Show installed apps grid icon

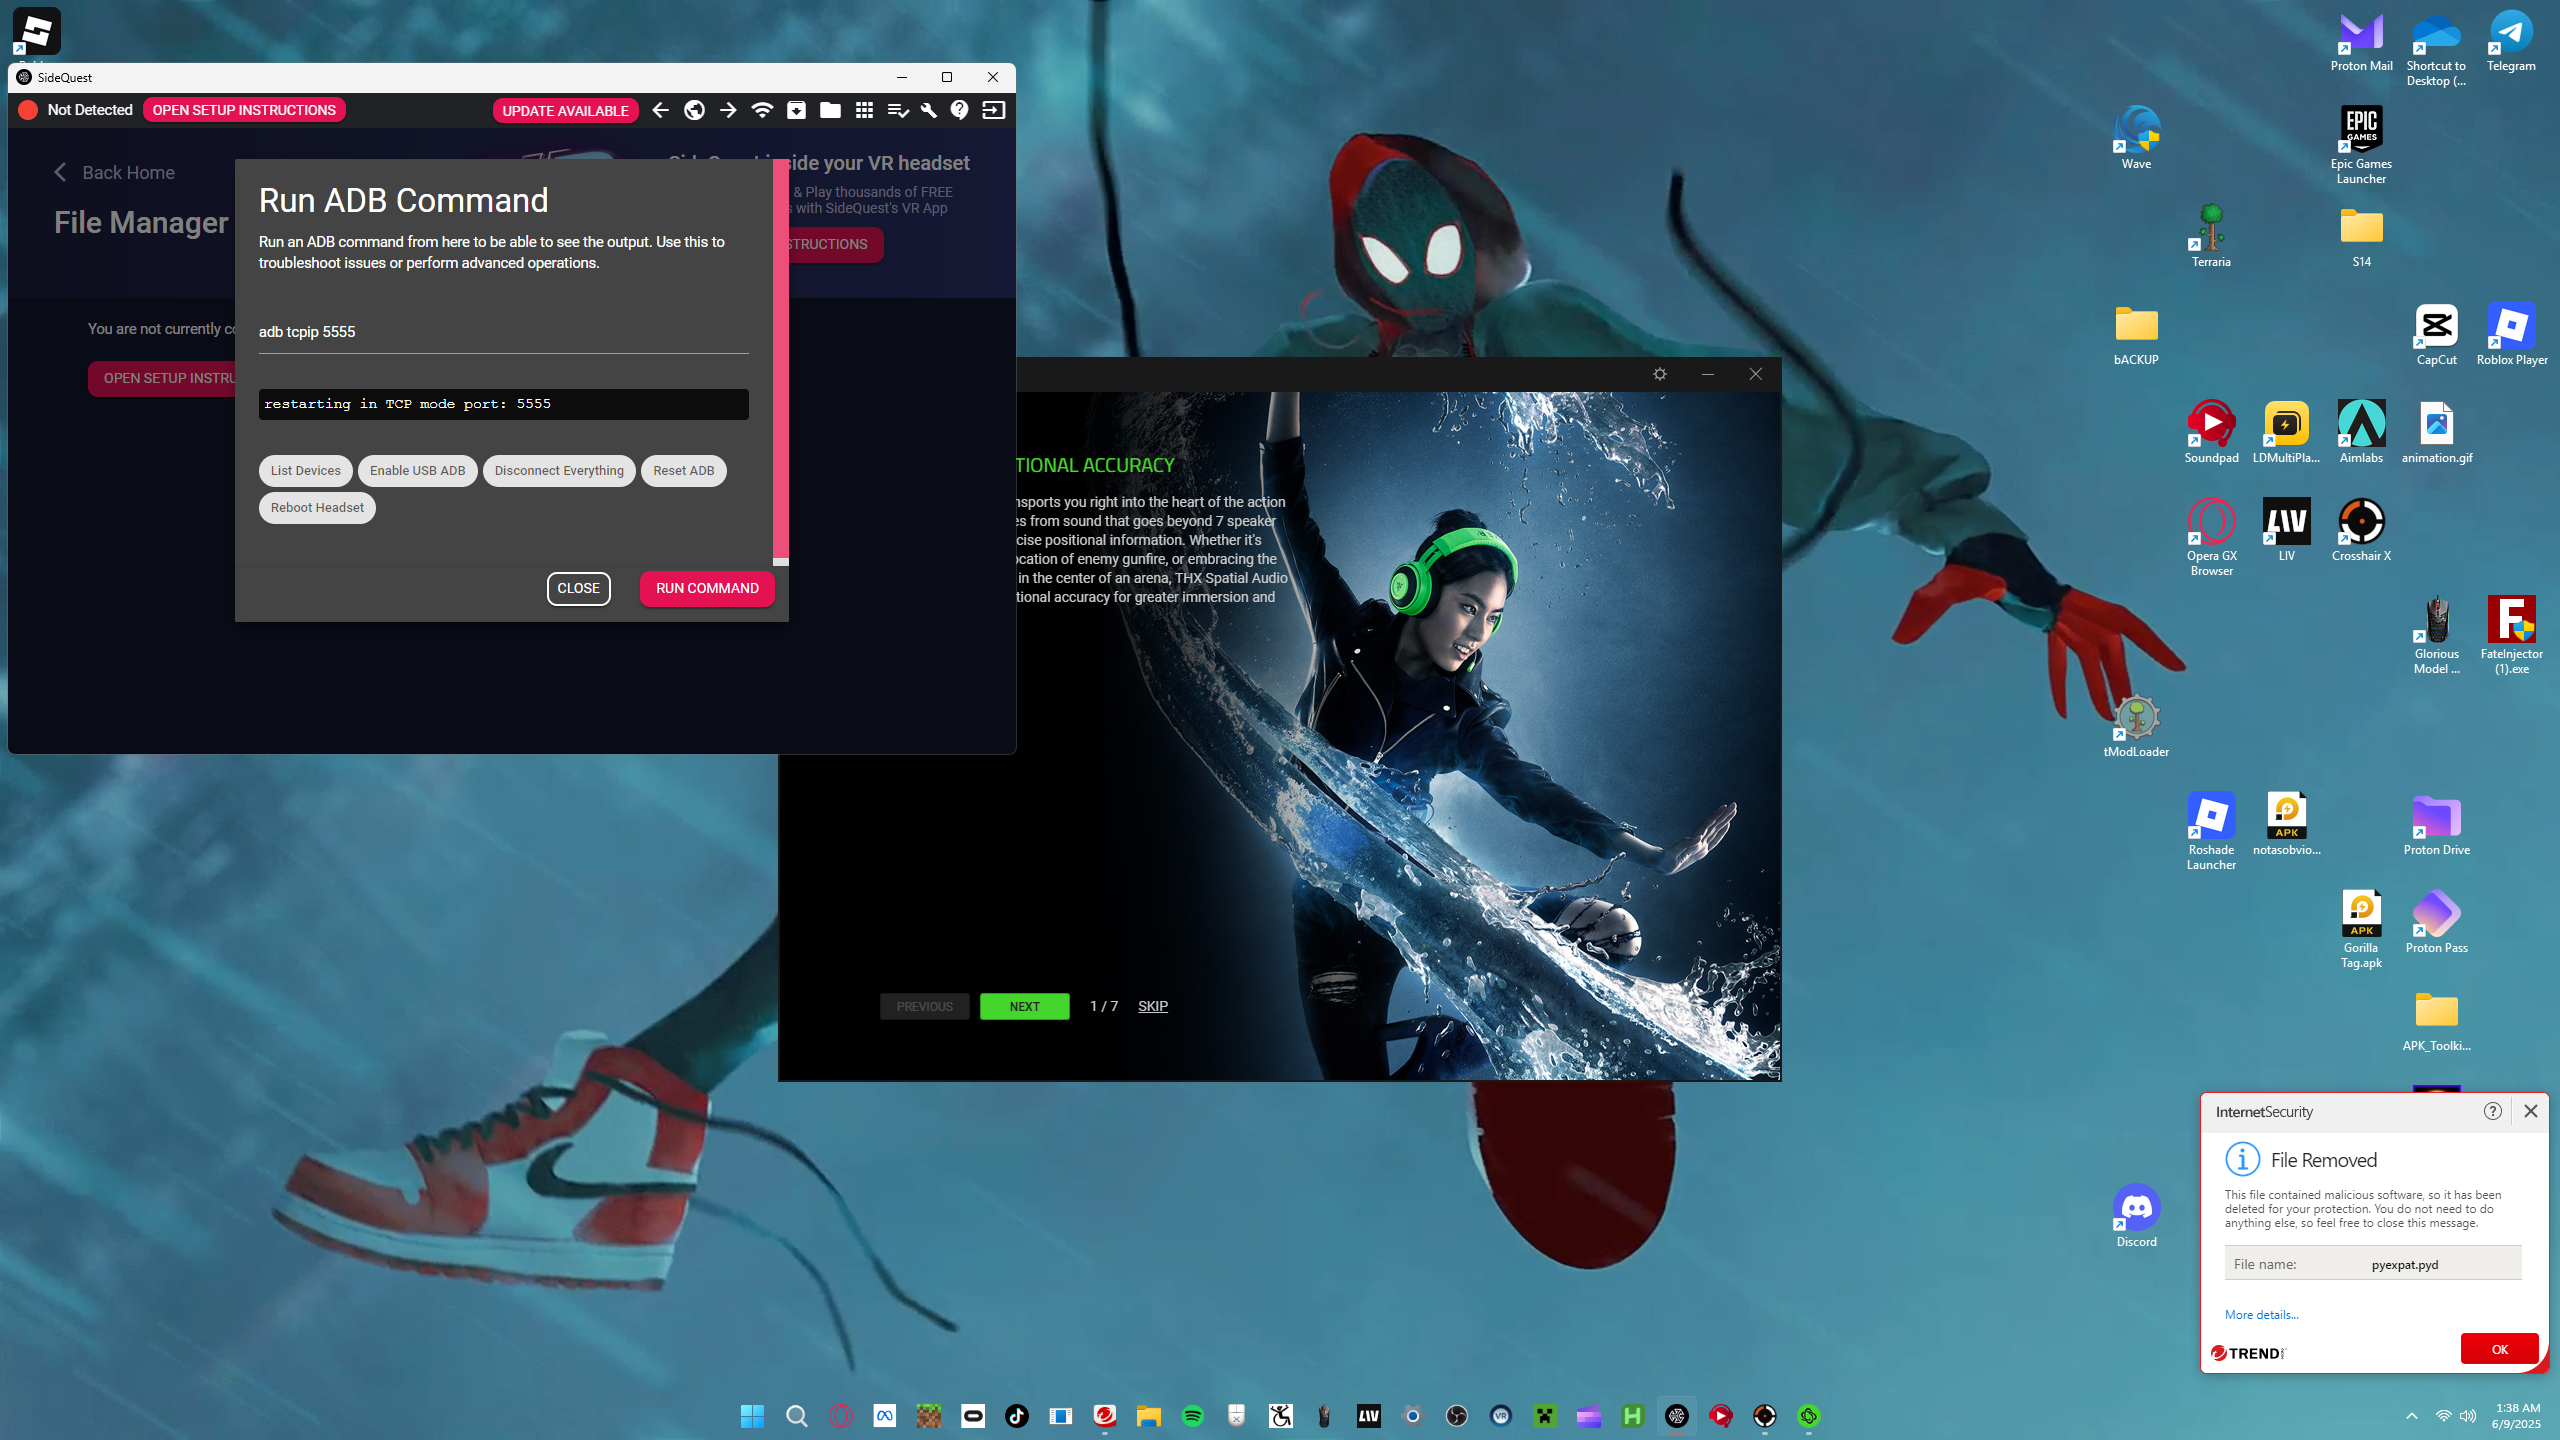pyautogui.click(x=864, y=110)
